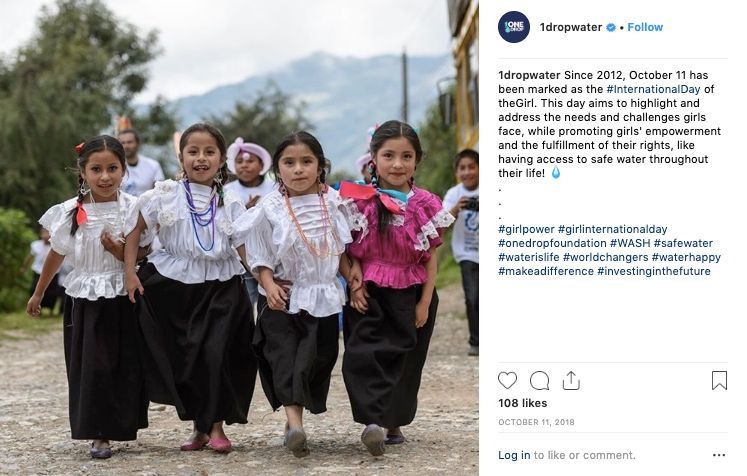Viewport: 747px width, 476px height.
Task: Share the post using the share icon
Action: coord(571,381)
